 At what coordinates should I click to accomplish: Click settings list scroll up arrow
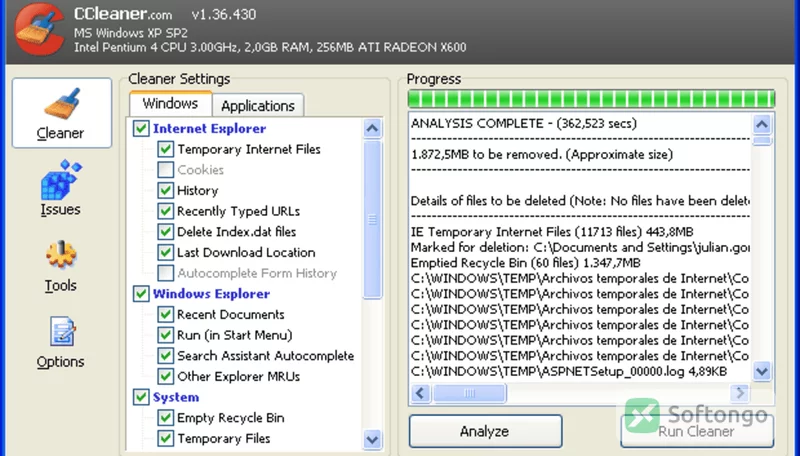coord(372,128)
